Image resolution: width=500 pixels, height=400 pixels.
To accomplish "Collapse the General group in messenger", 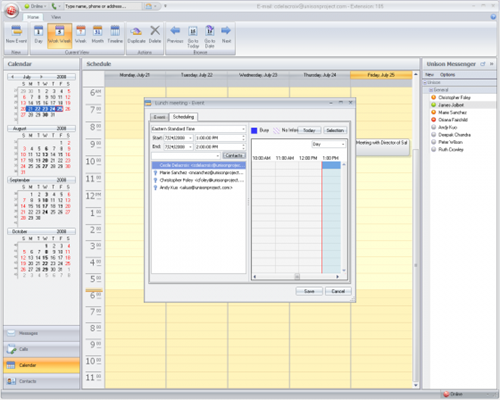I will pyautogui.click(x=431, y=90).
